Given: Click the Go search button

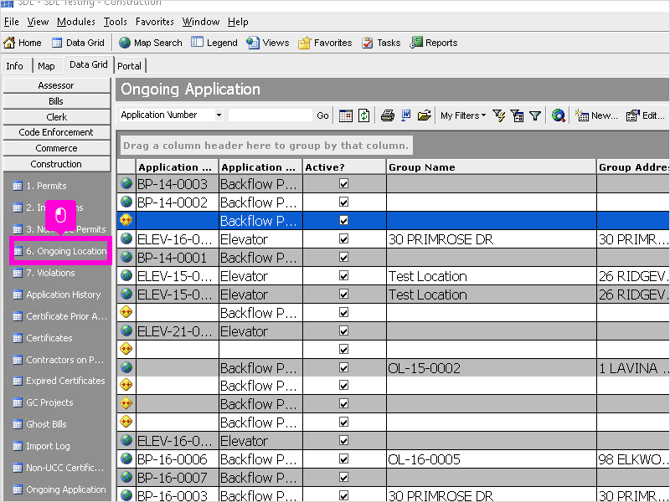Looking at the screenshot, I should (323, 115).
